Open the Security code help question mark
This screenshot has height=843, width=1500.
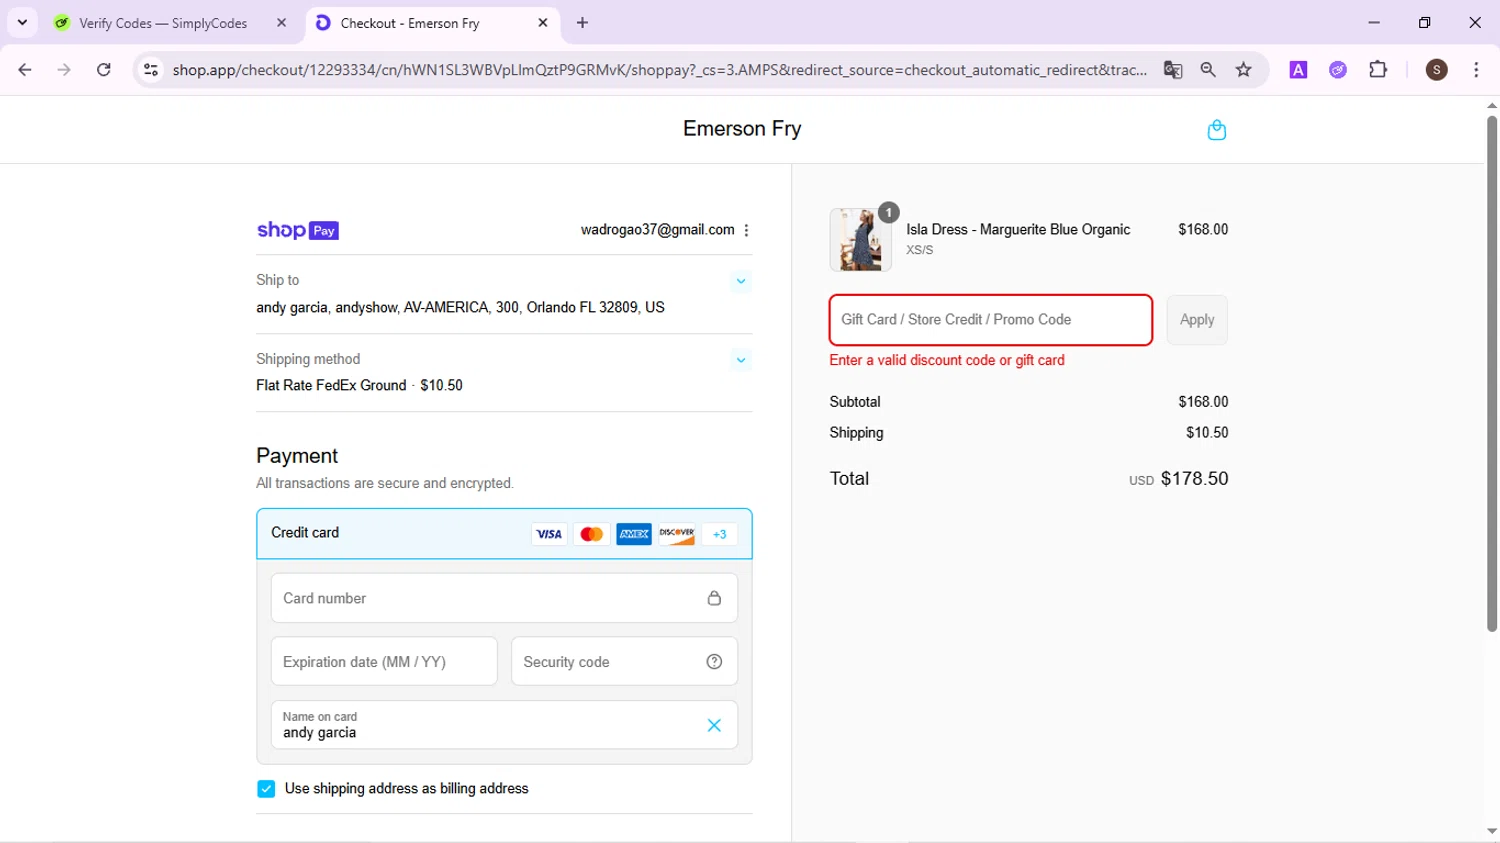pos(714,661)
